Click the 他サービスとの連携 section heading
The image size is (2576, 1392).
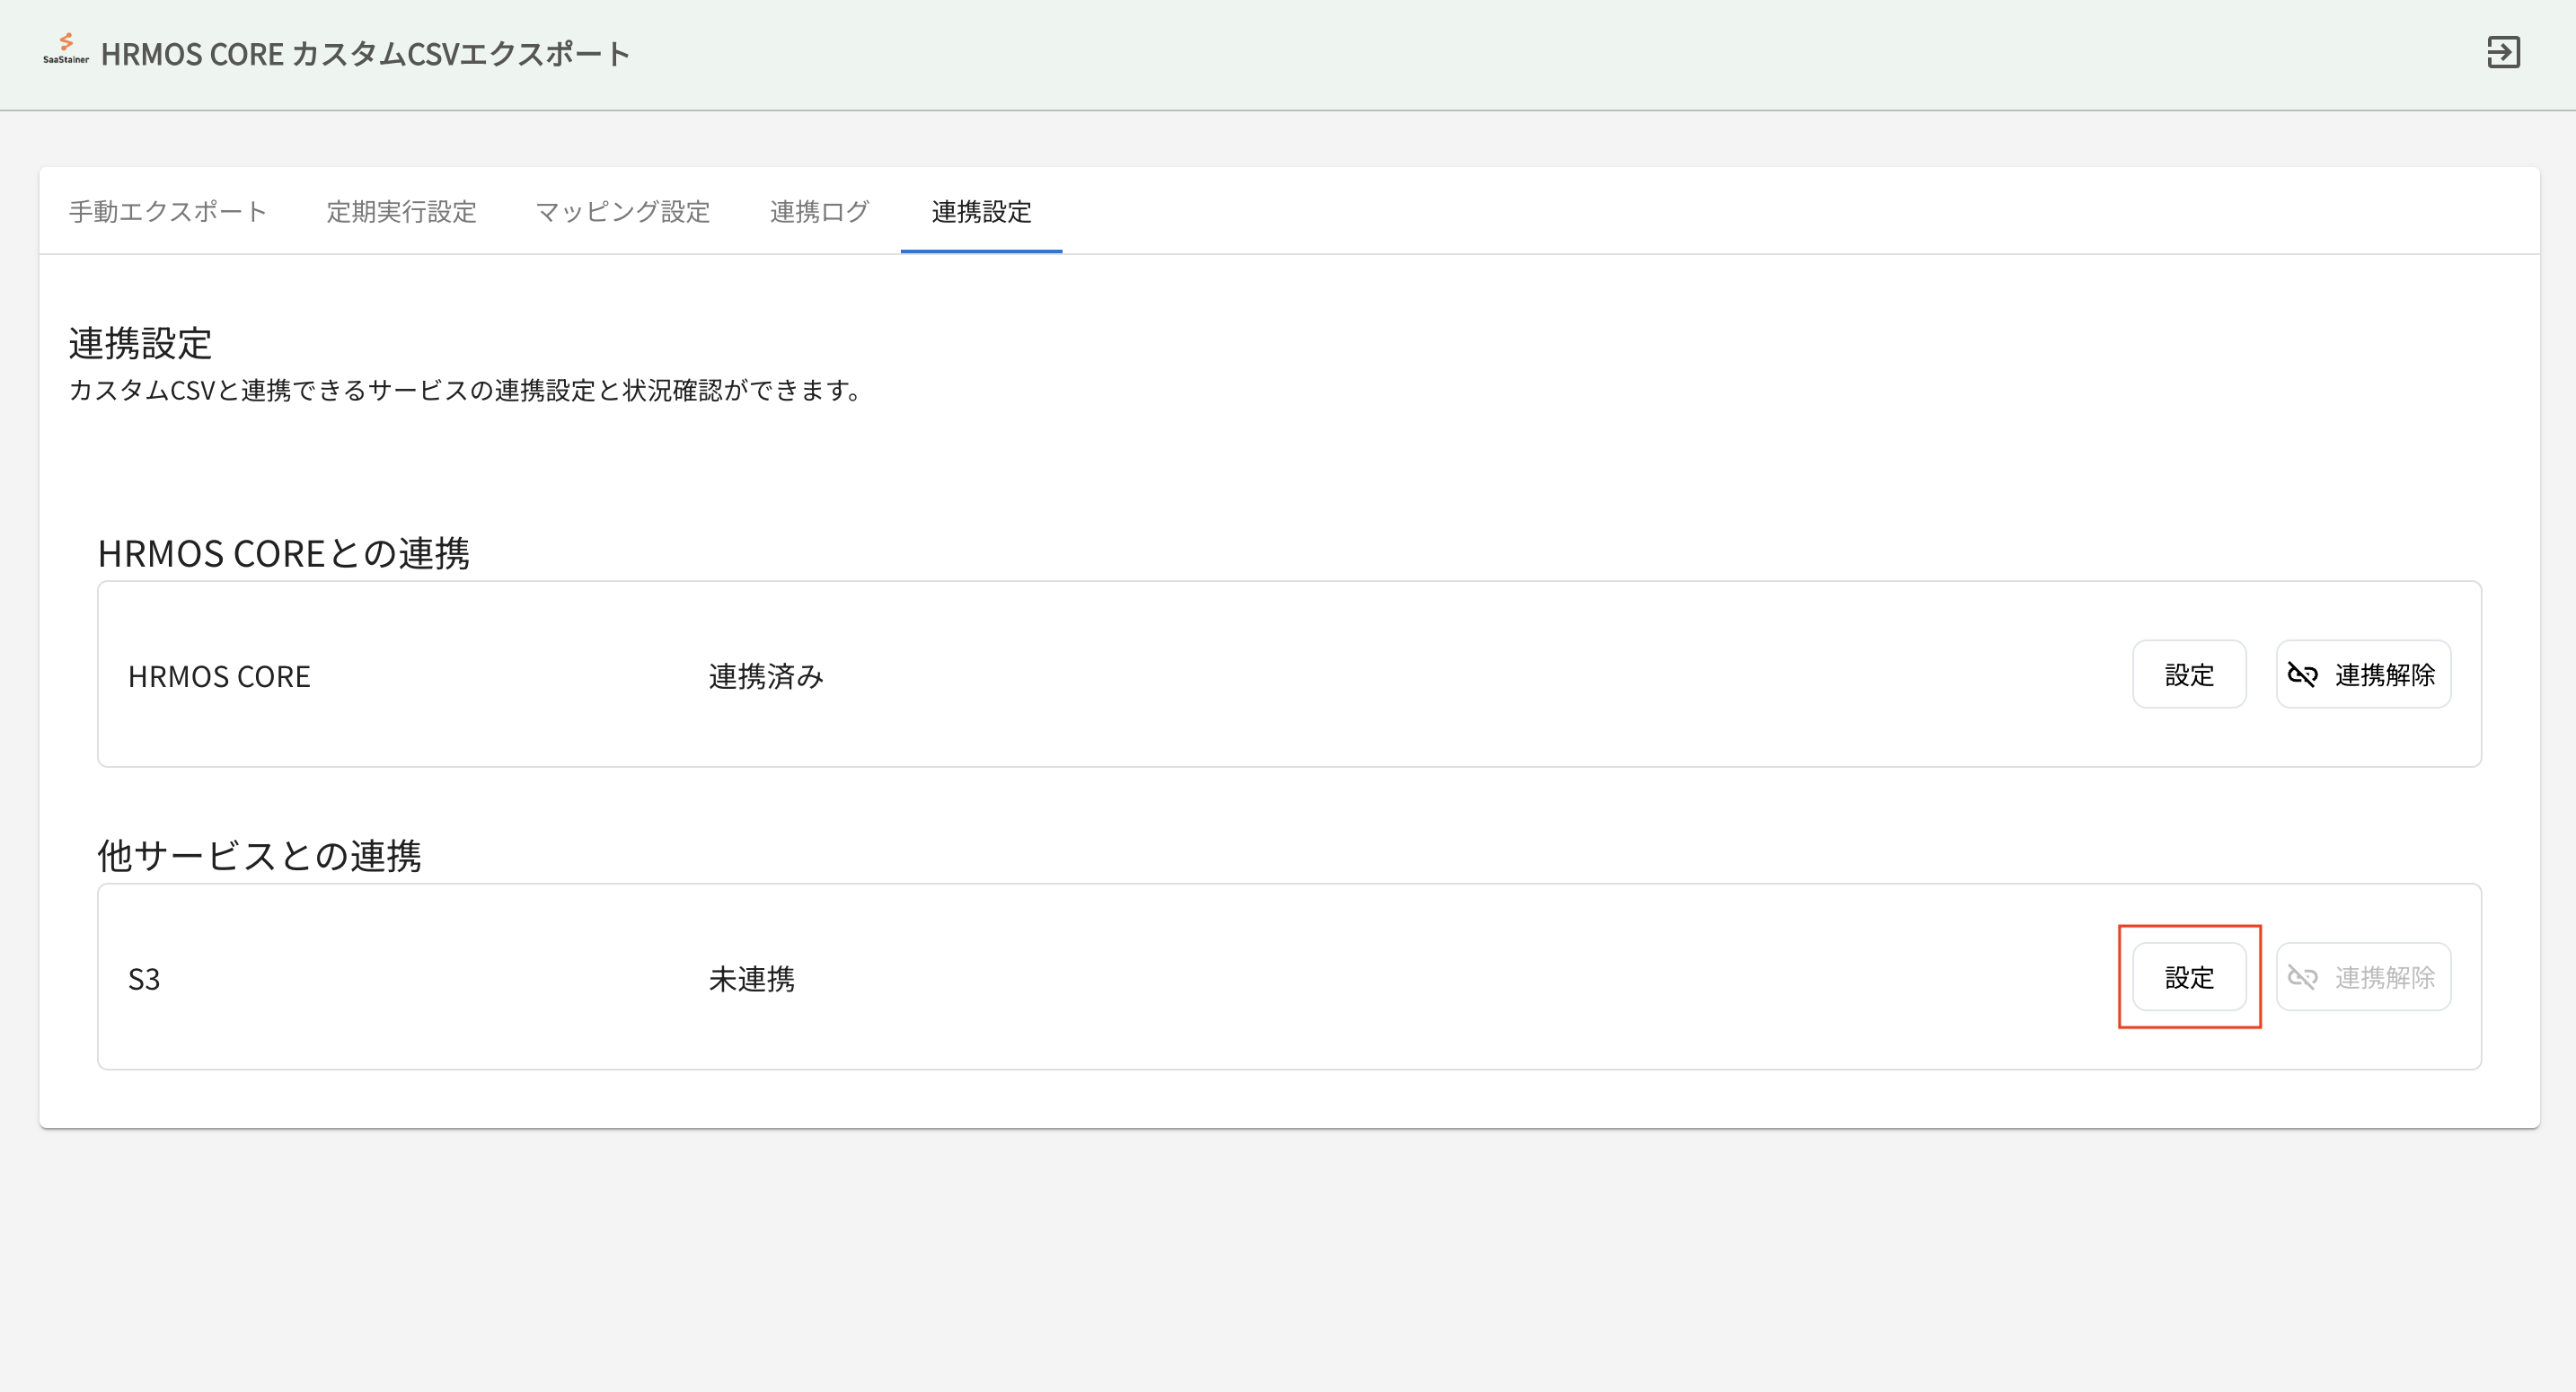(259, 855)
